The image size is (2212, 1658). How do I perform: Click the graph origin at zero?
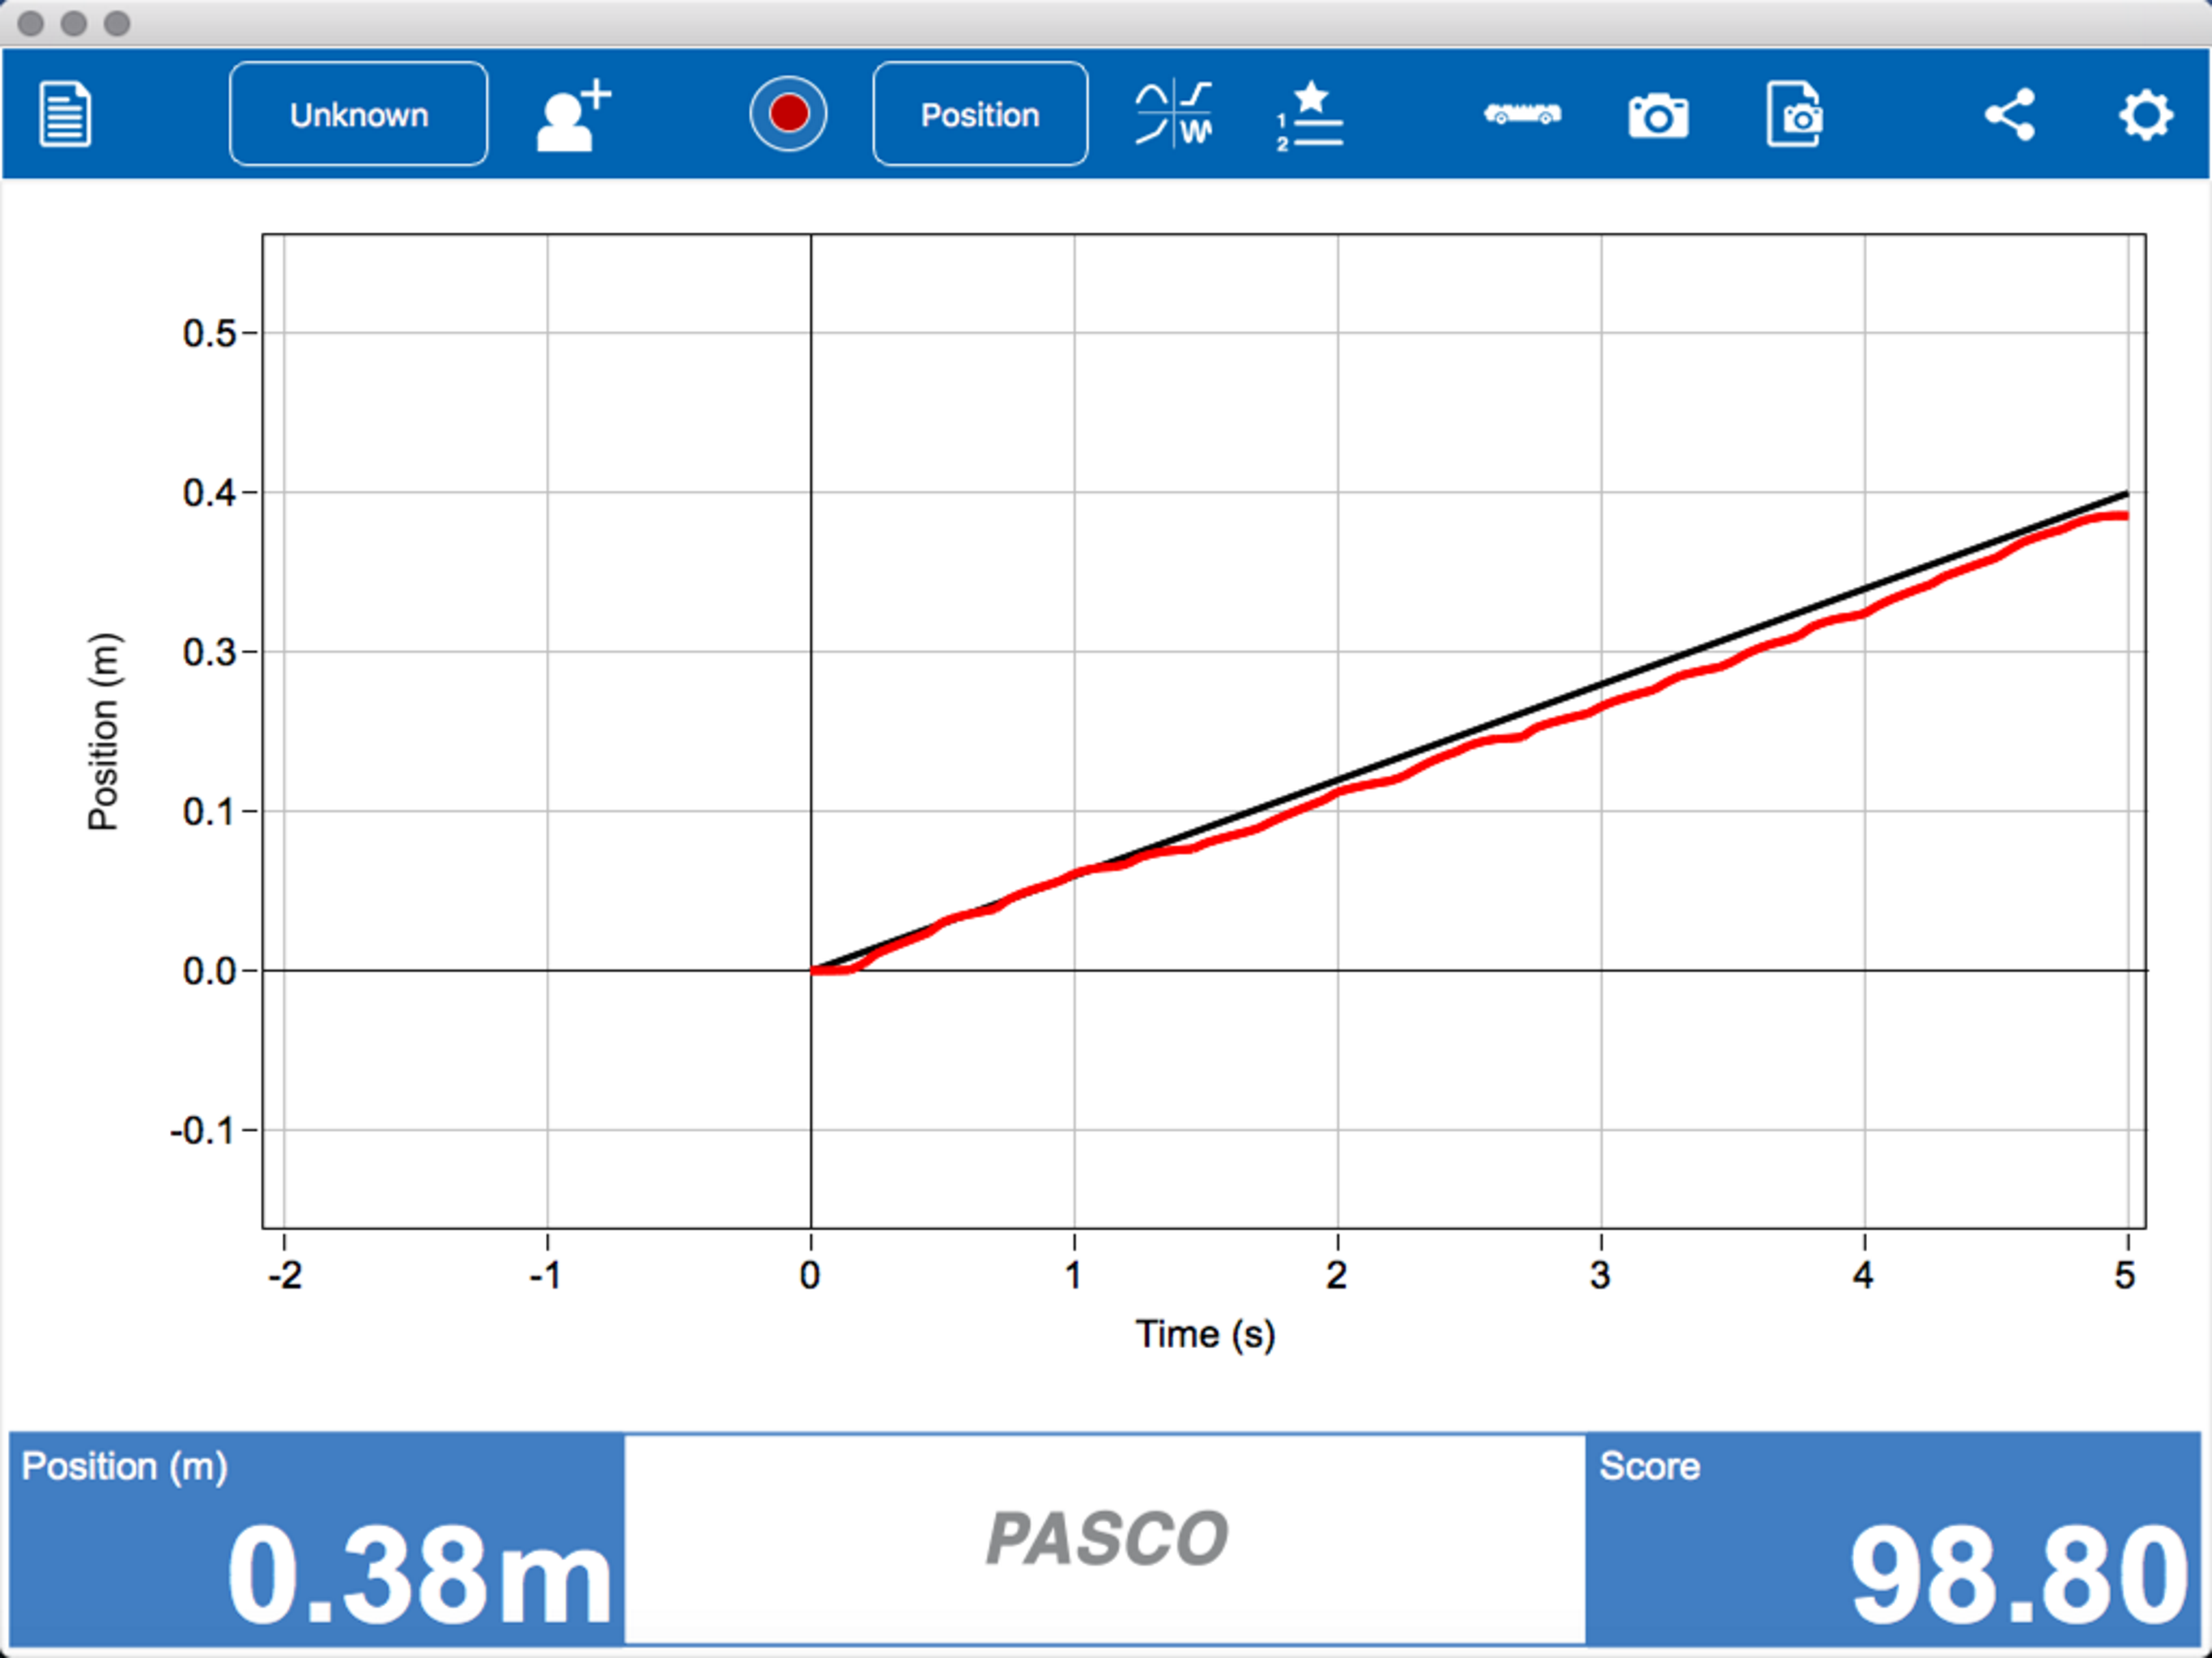tap(811, 970)
